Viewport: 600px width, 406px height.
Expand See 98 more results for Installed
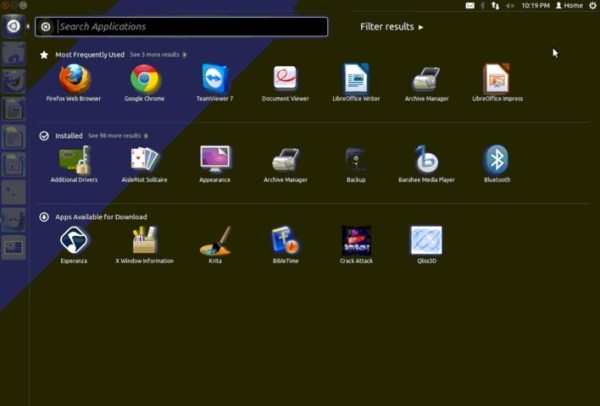coord(117,135)
